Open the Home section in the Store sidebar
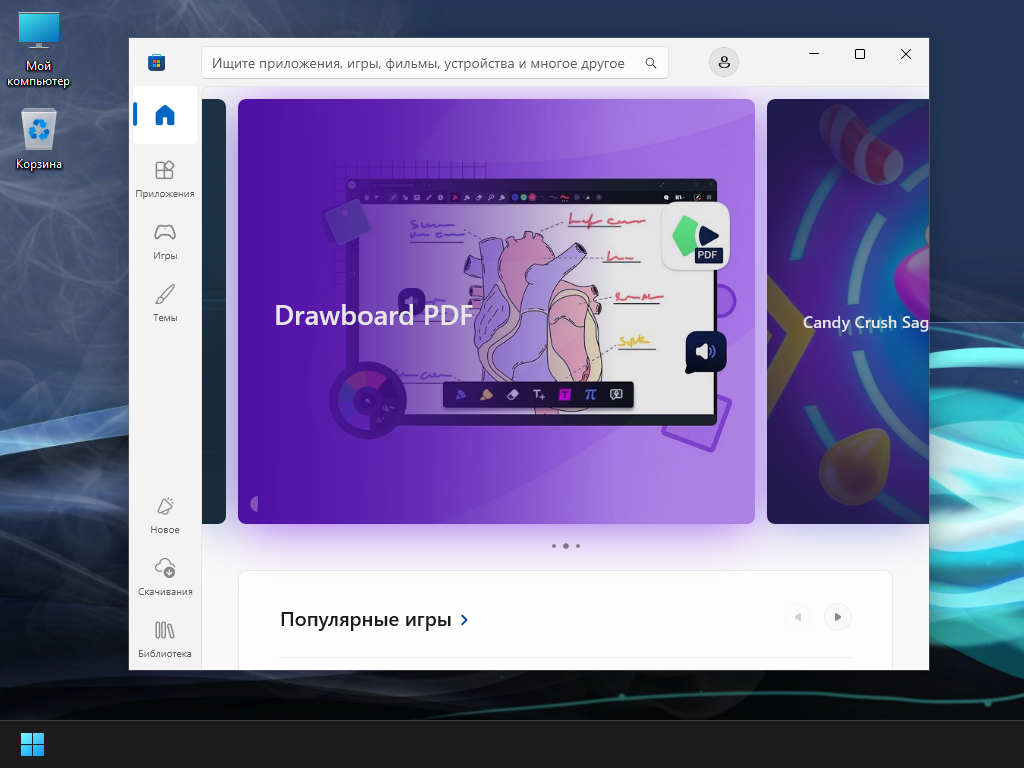 165,115
